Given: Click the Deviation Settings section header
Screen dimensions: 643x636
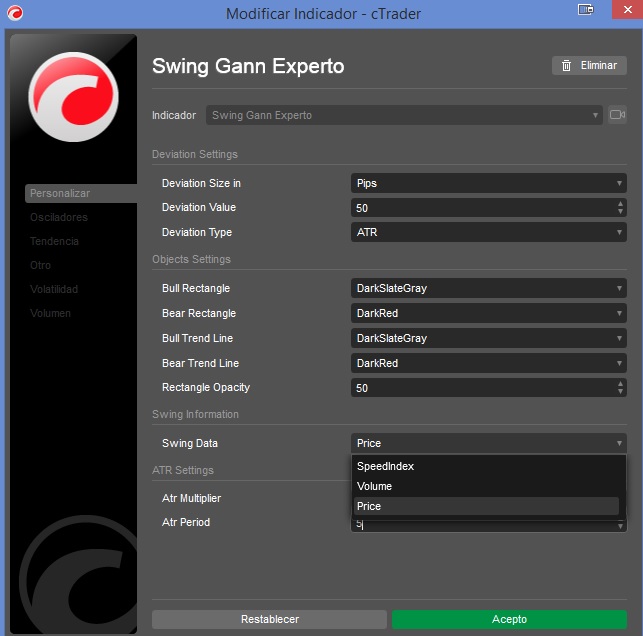Looking at the screenshot, I should [195, 154].
